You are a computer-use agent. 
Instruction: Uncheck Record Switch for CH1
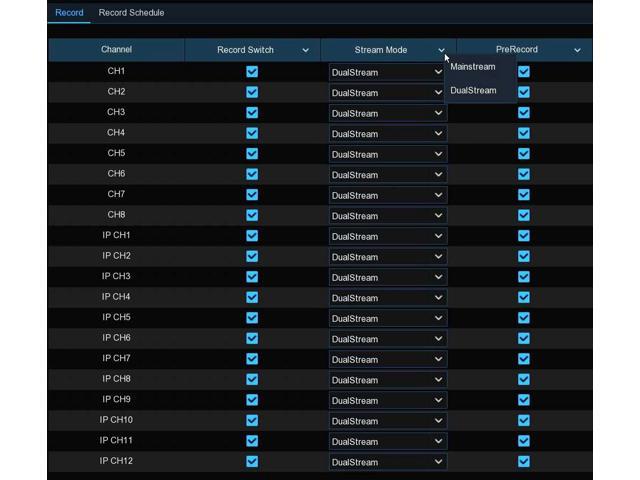coord(252,72)
